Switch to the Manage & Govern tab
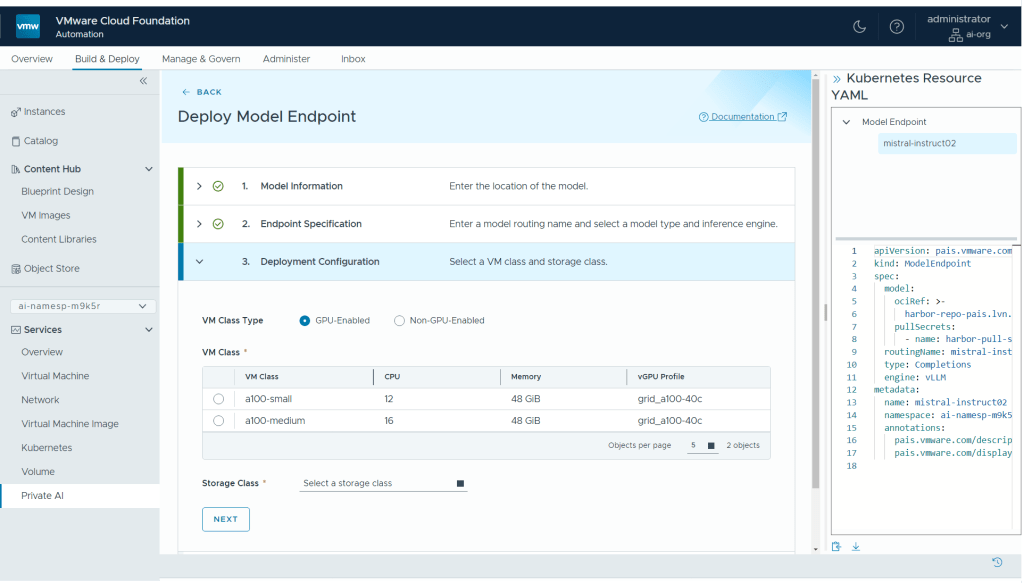1024x583 pixels. click(x=201, y=59)
